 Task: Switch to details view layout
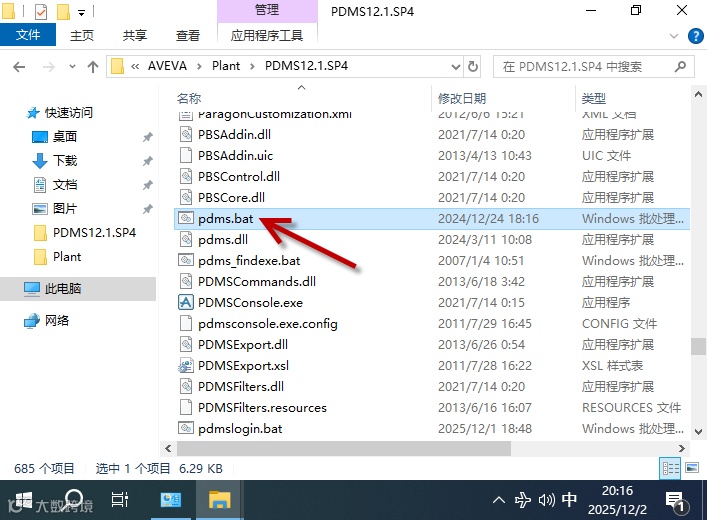click(x=670, y=468)
